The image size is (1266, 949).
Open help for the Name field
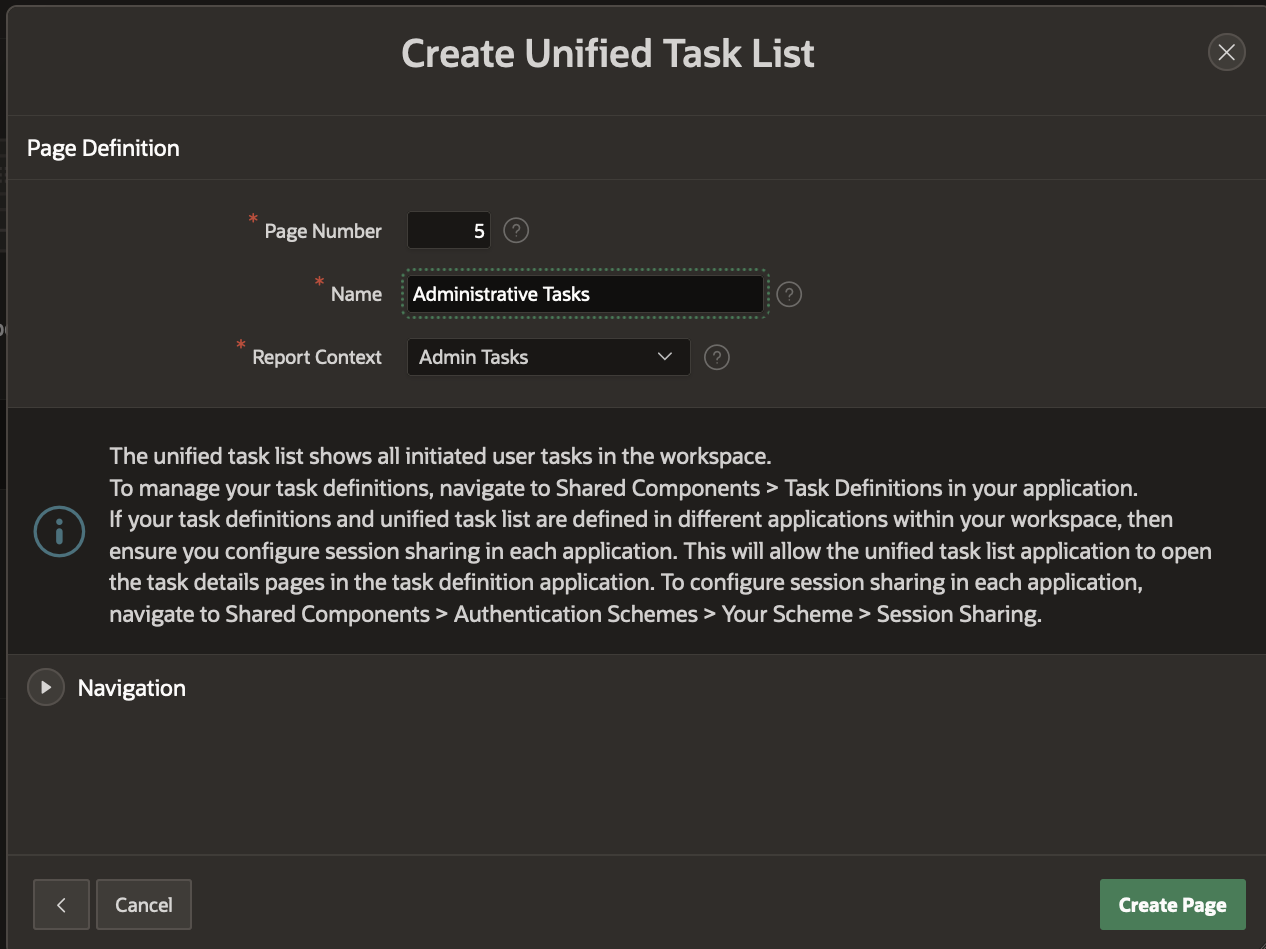[789, 294]
